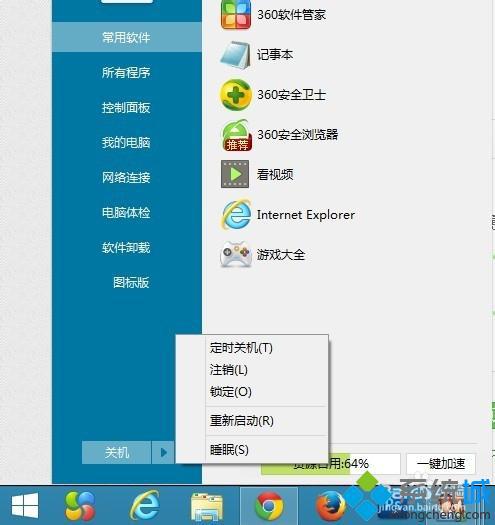Open 游戏大全 gamepad icon
This screenshot has width=495, height=525.
pos(236,254)
